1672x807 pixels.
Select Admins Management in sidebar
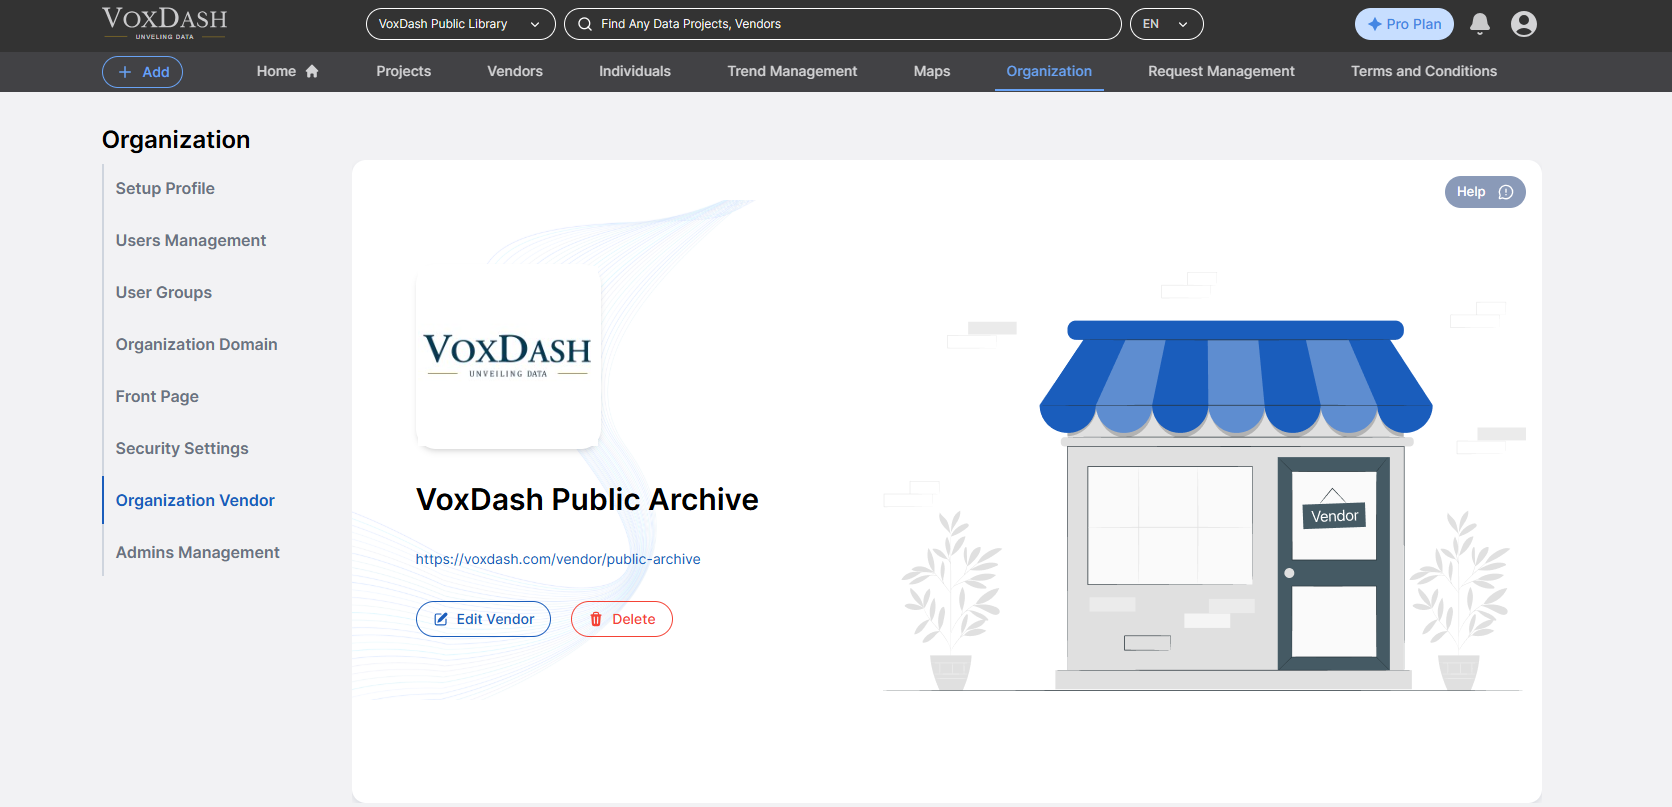(198, 552)
